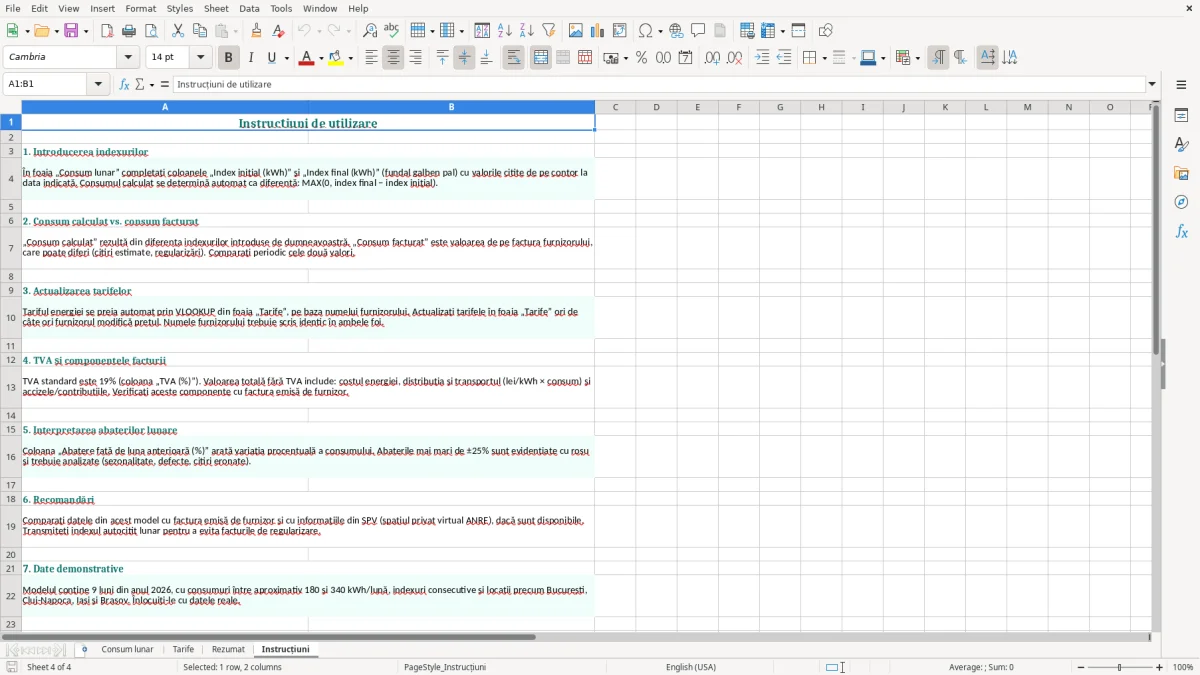The width and height of the screenshot is (1200, 675).
Task: Open the sidebar Navigator panel
Action: 1181,203
